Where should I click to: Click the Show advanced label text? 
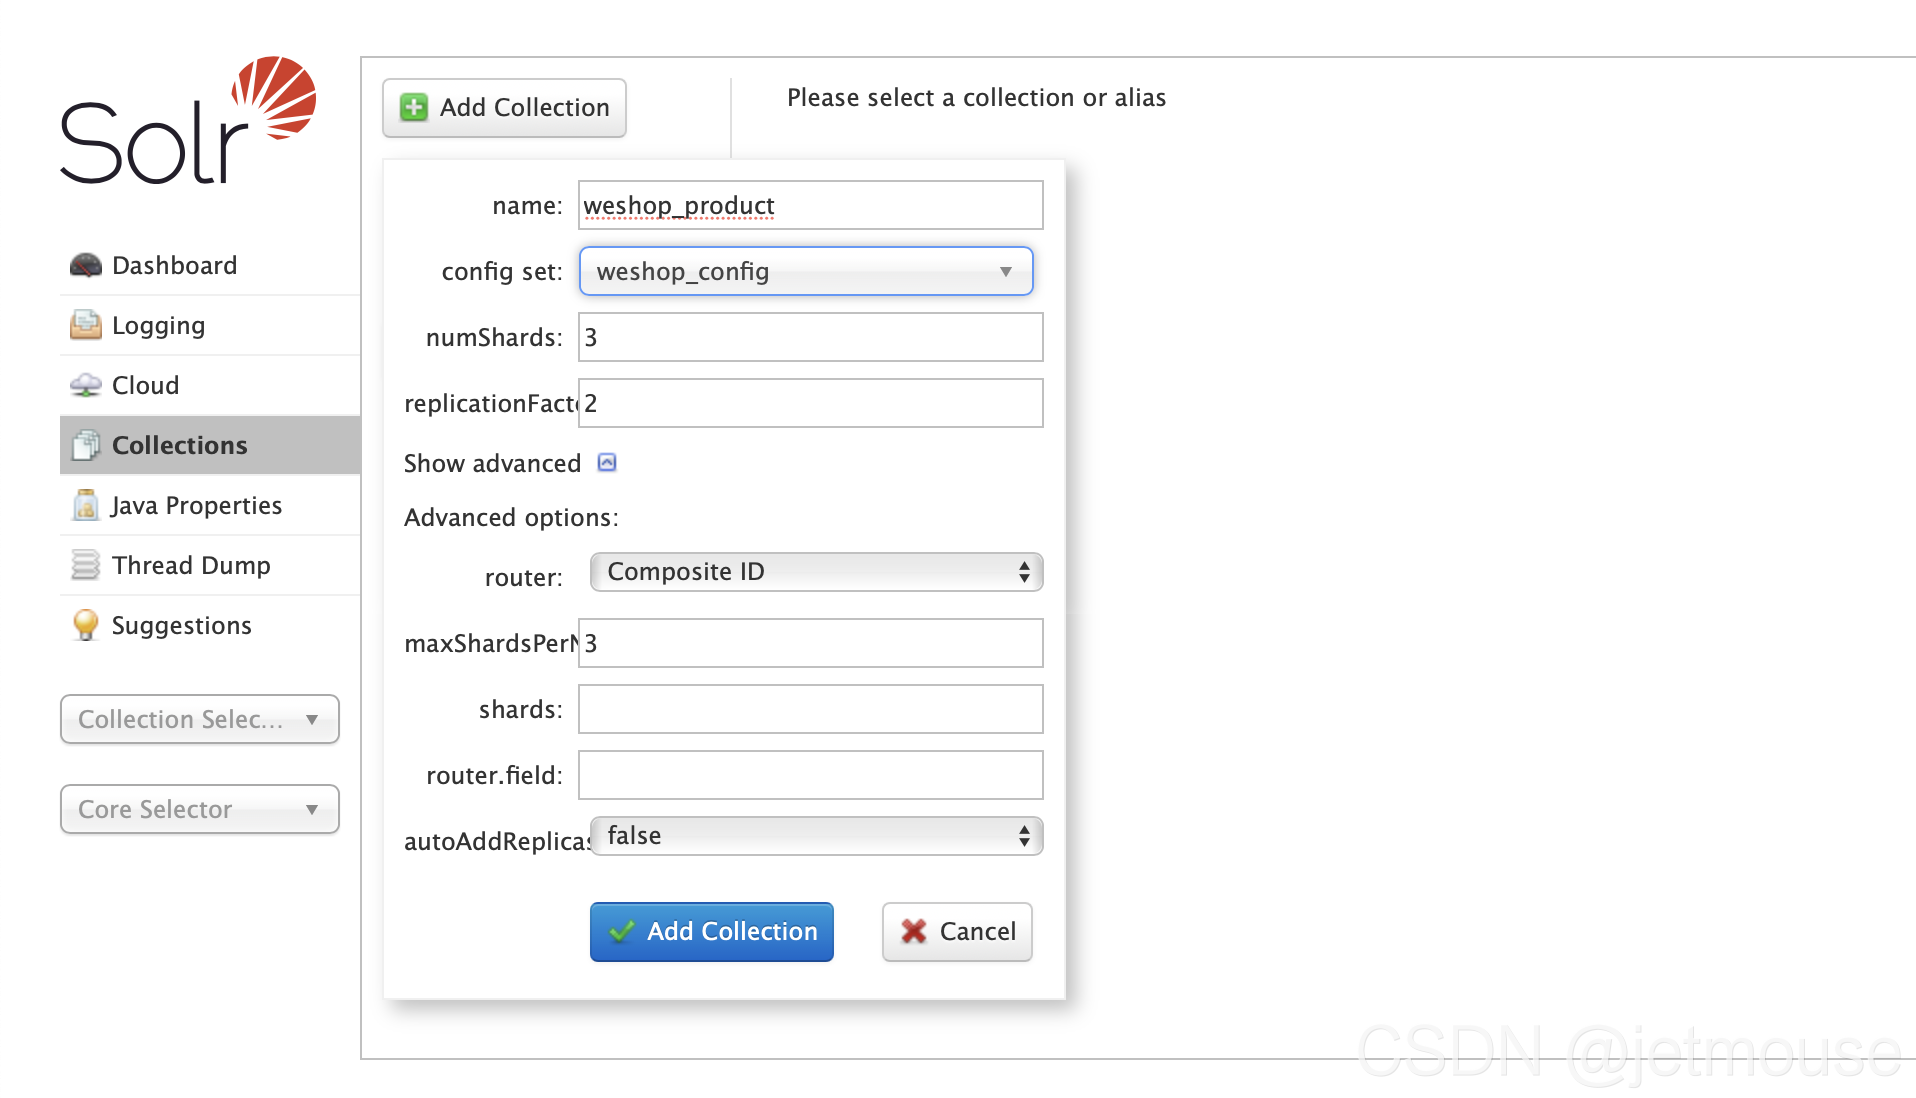492,463
